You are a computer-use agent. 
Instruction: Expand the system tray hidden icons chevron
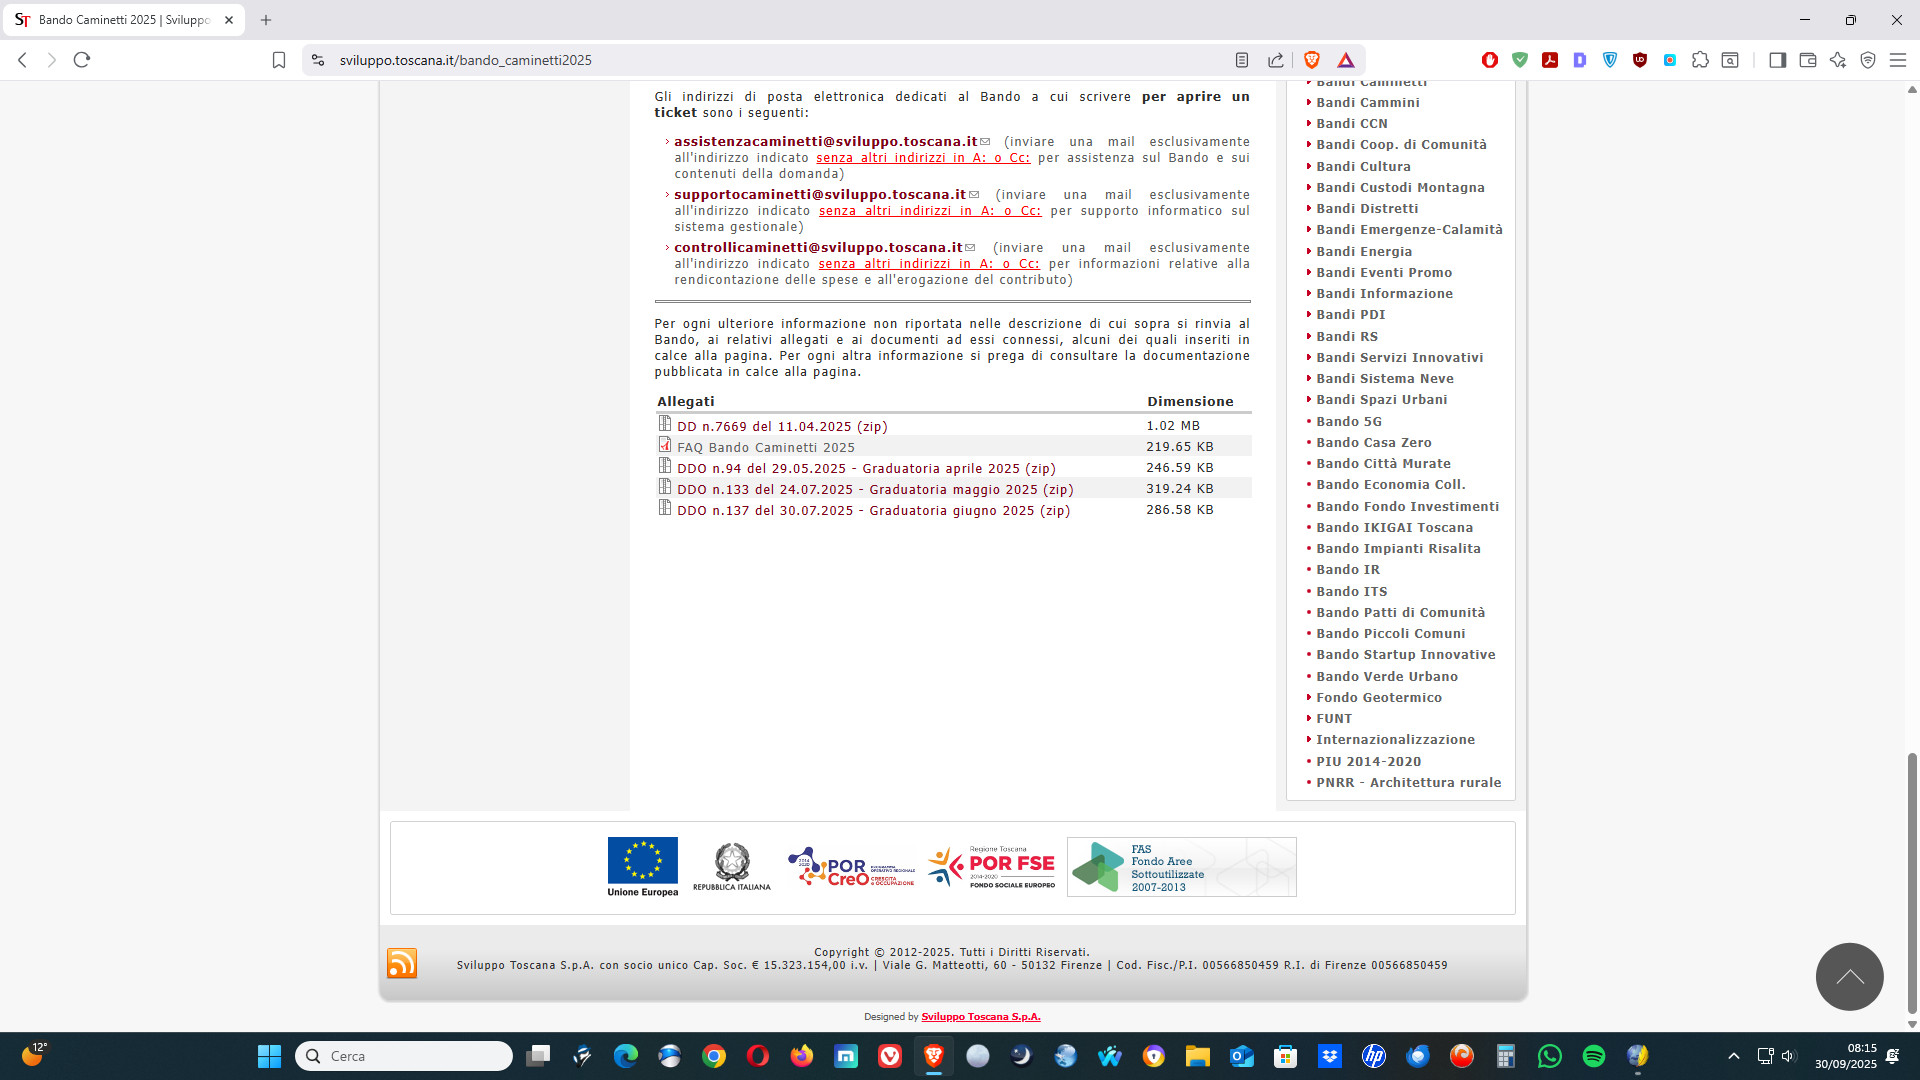pos(1733,1056)
